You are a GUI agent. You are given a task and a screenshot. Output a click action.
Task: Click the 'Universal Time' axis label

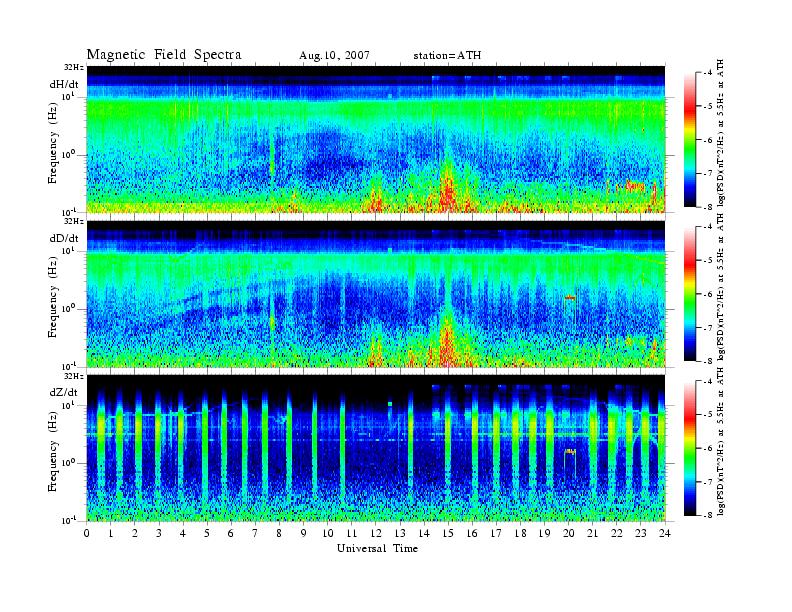coord(377,548)
